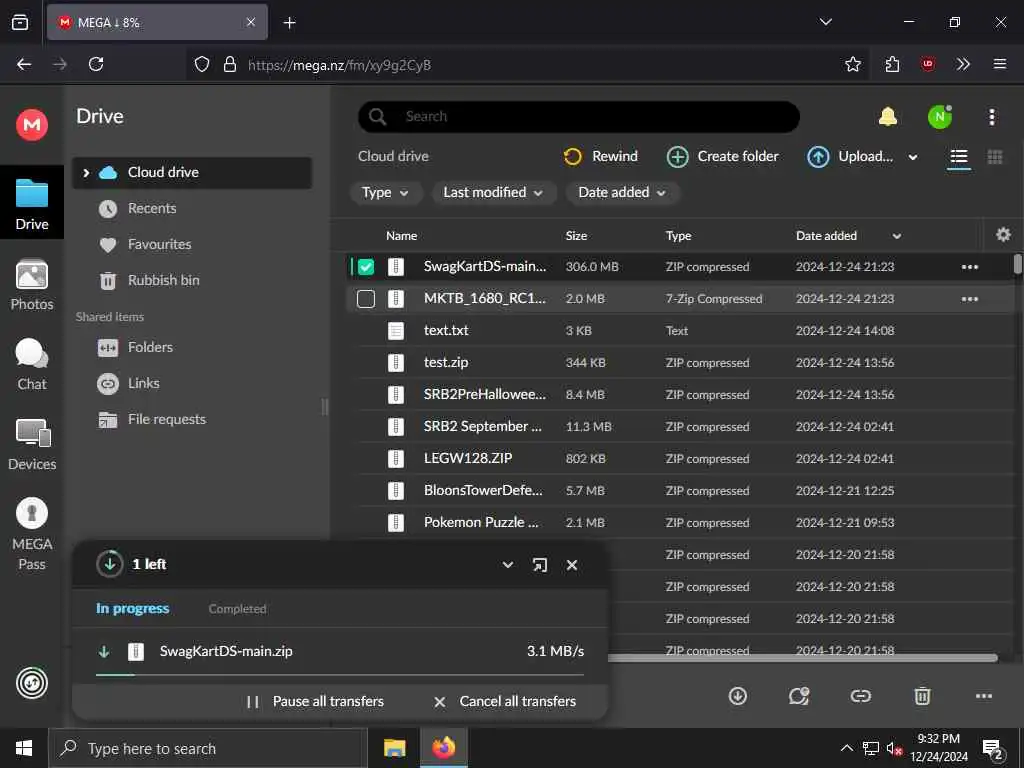The height and width of the screenshot is (768, 1024).
Task: Show more browser toolbar tools
Action: pyautogui.click(x=963, y=64)
